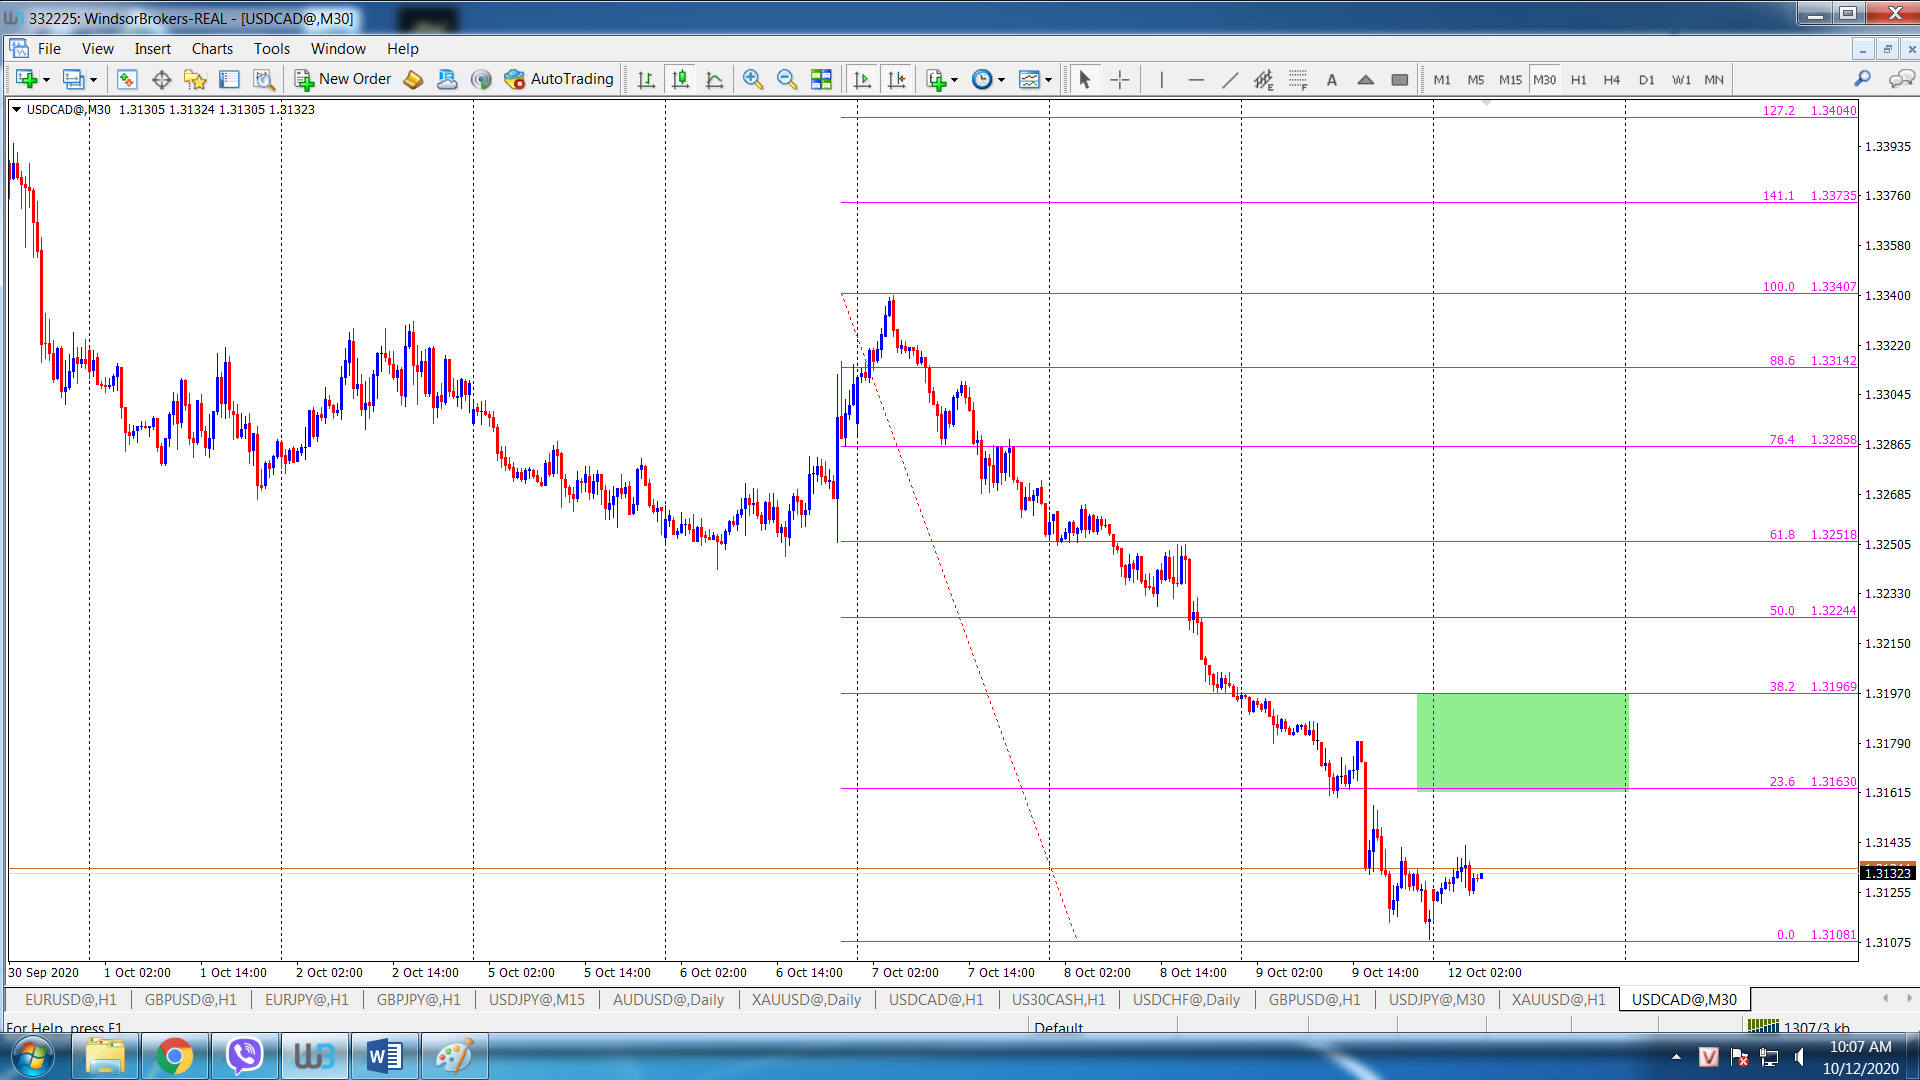1920x1080 pixels.
Task: Switch chart to line chart icon
Action: click(x=714, y=80)
